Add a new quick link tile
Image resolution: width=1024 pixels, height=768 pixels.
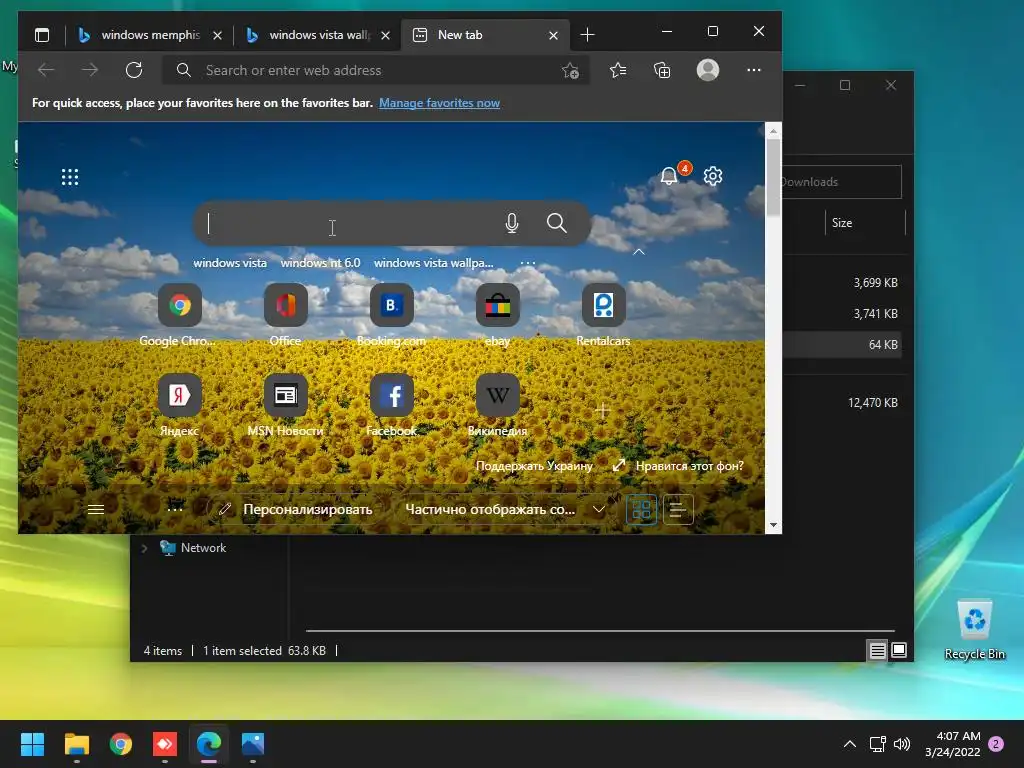point(603,410)
